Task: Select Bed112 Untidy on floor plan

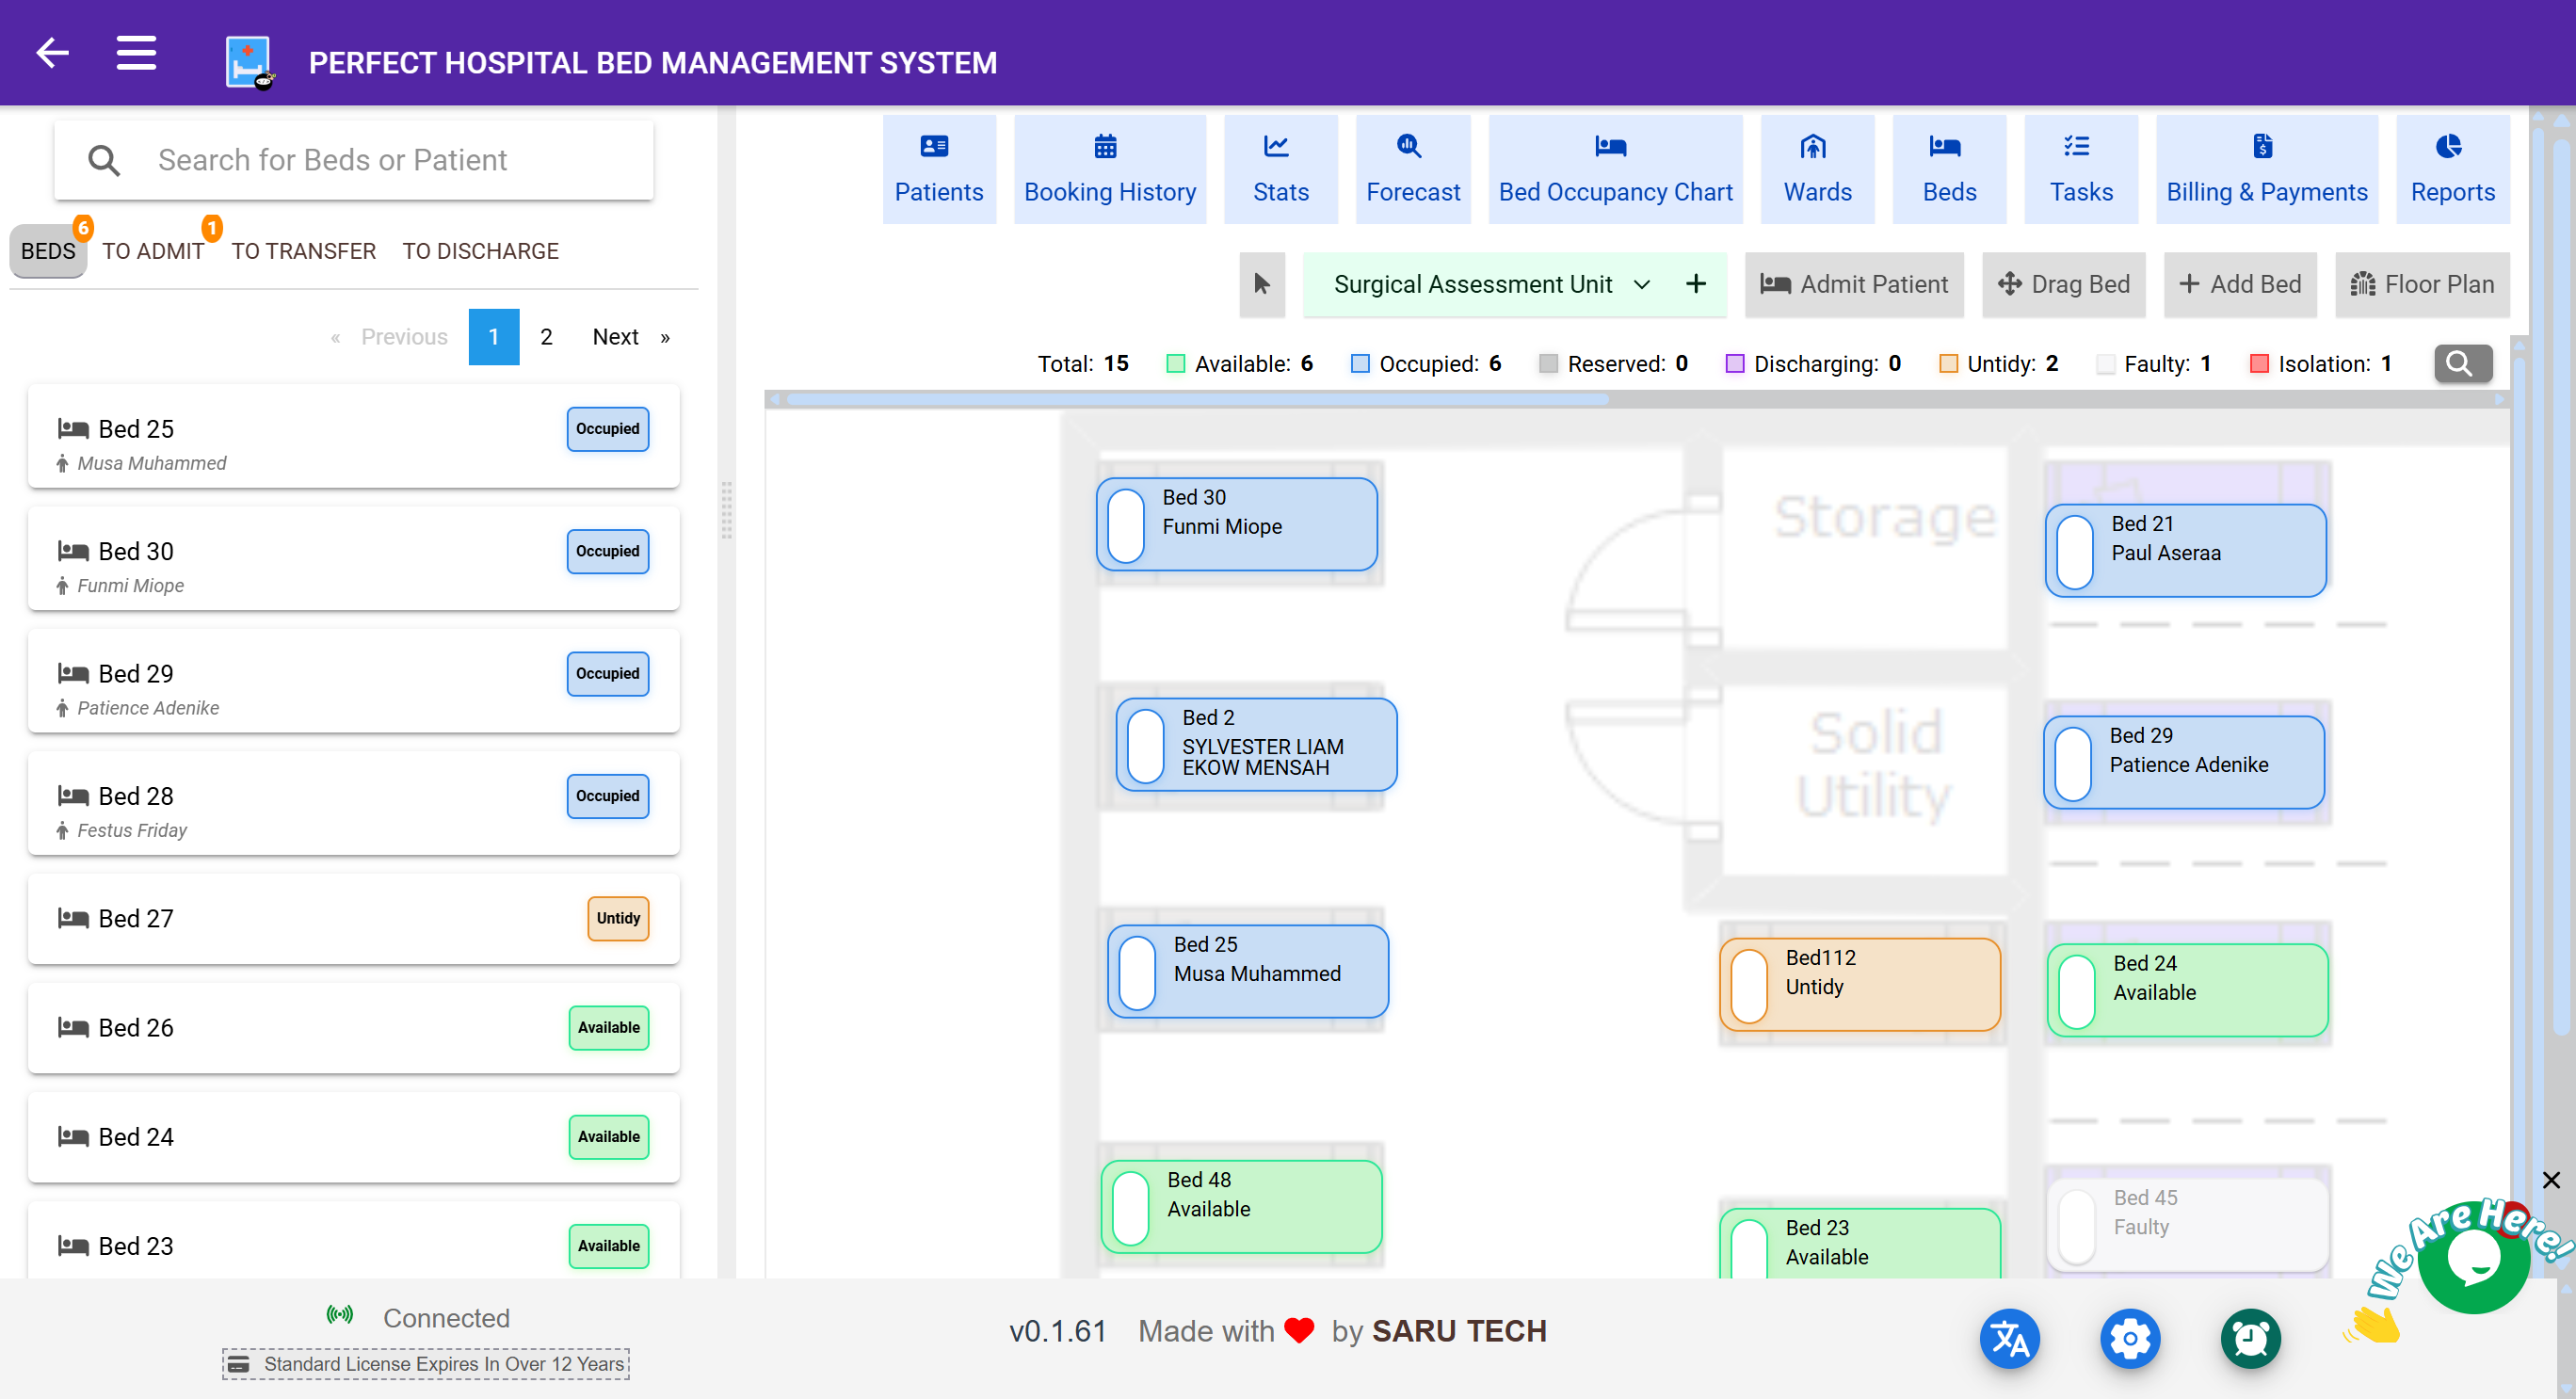Action: [1859, 984]
